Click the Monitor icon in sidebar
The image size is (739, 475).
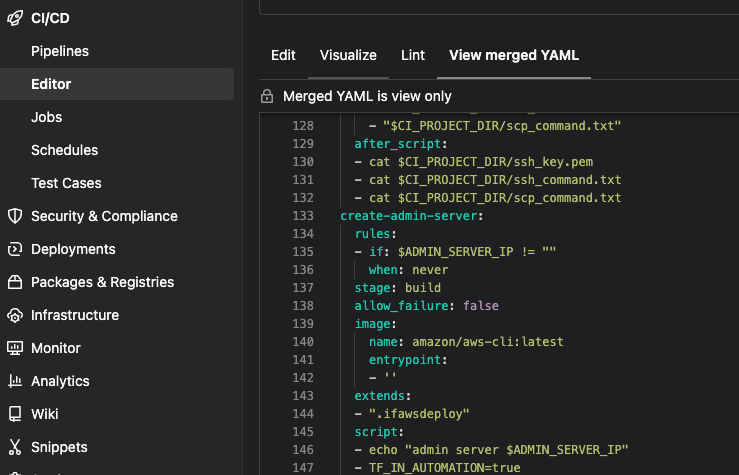[15, 348]
